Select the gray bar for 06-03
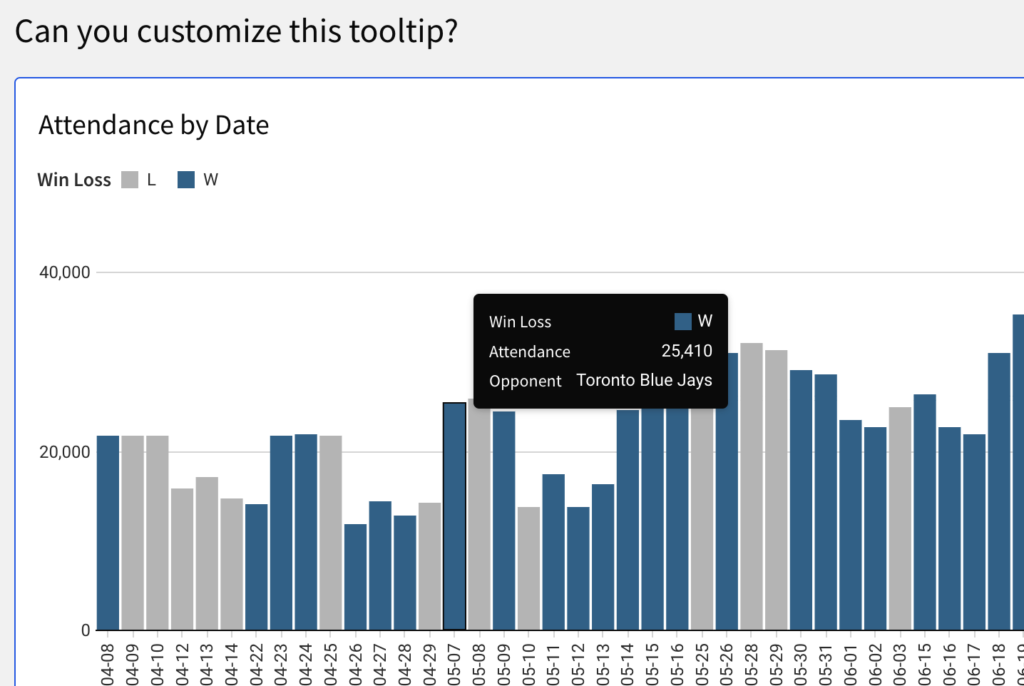Image resolution: width=1024 pixels, height=686 pixels. point(900,518)
